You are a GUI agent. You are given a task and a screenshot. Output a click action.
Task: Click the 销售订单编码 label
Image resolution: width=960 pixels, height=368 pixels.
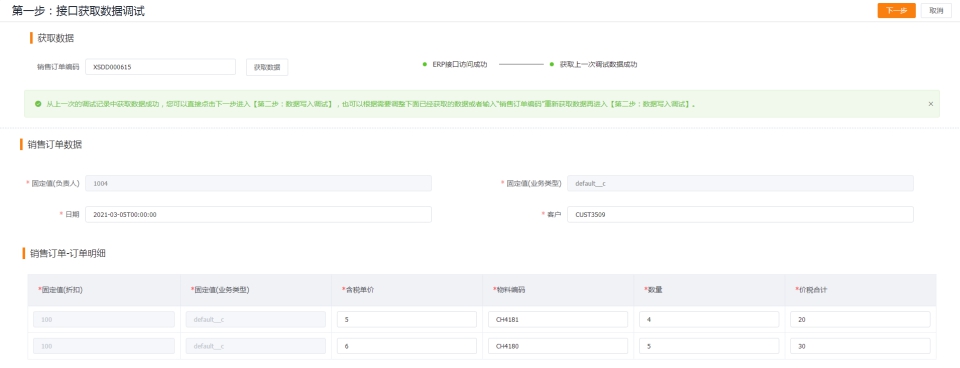tap(58, 67)
